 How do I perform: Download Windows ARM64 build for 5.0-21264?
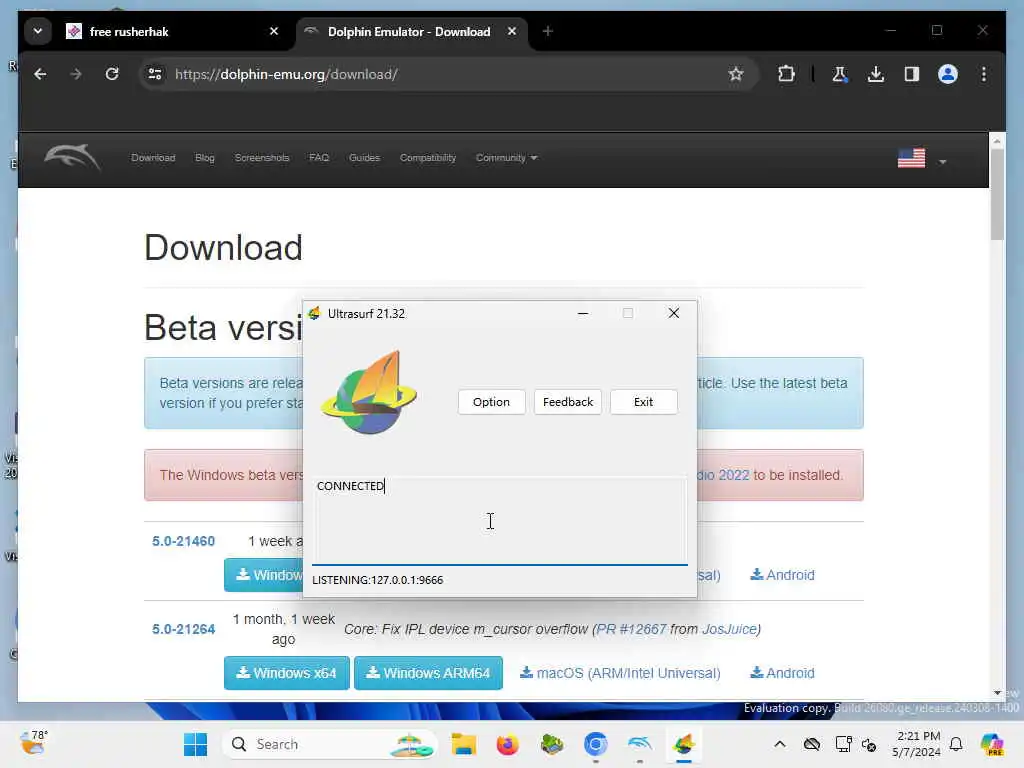tap(428, 673)
